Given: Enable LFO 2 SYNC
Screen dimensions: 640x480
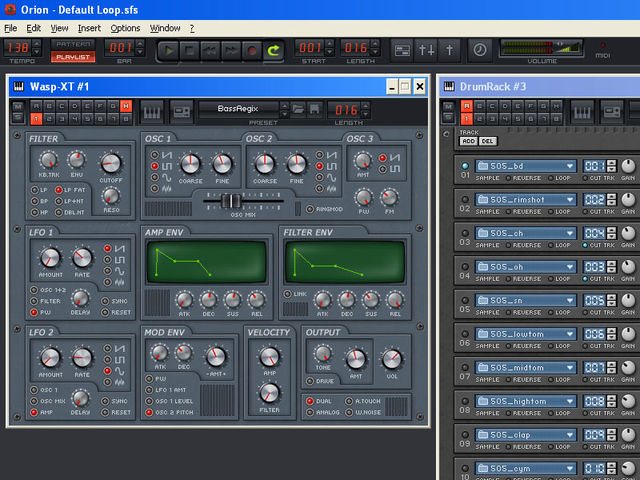Looking at the screenshot, I should pos(105,401).
